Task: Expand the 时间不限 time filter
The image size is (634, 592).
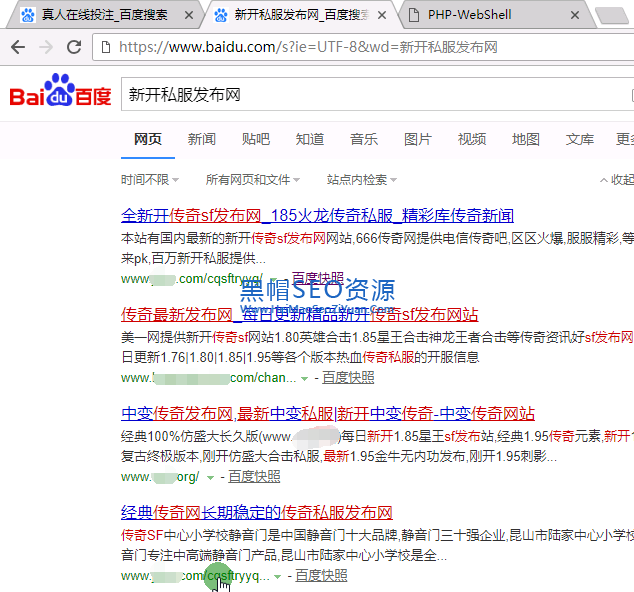Action: point(150,180)
